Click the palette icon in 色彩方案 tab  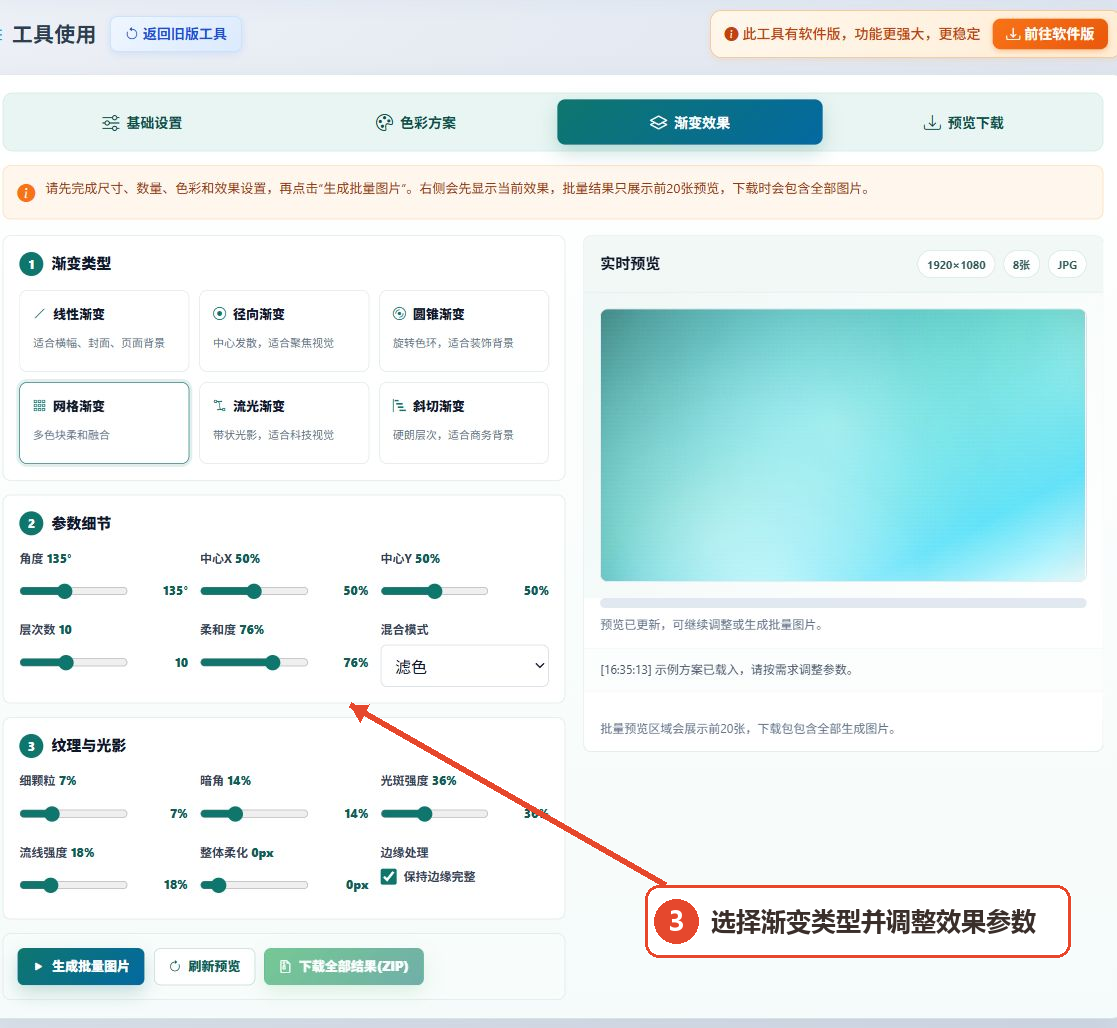pos(384,123)
